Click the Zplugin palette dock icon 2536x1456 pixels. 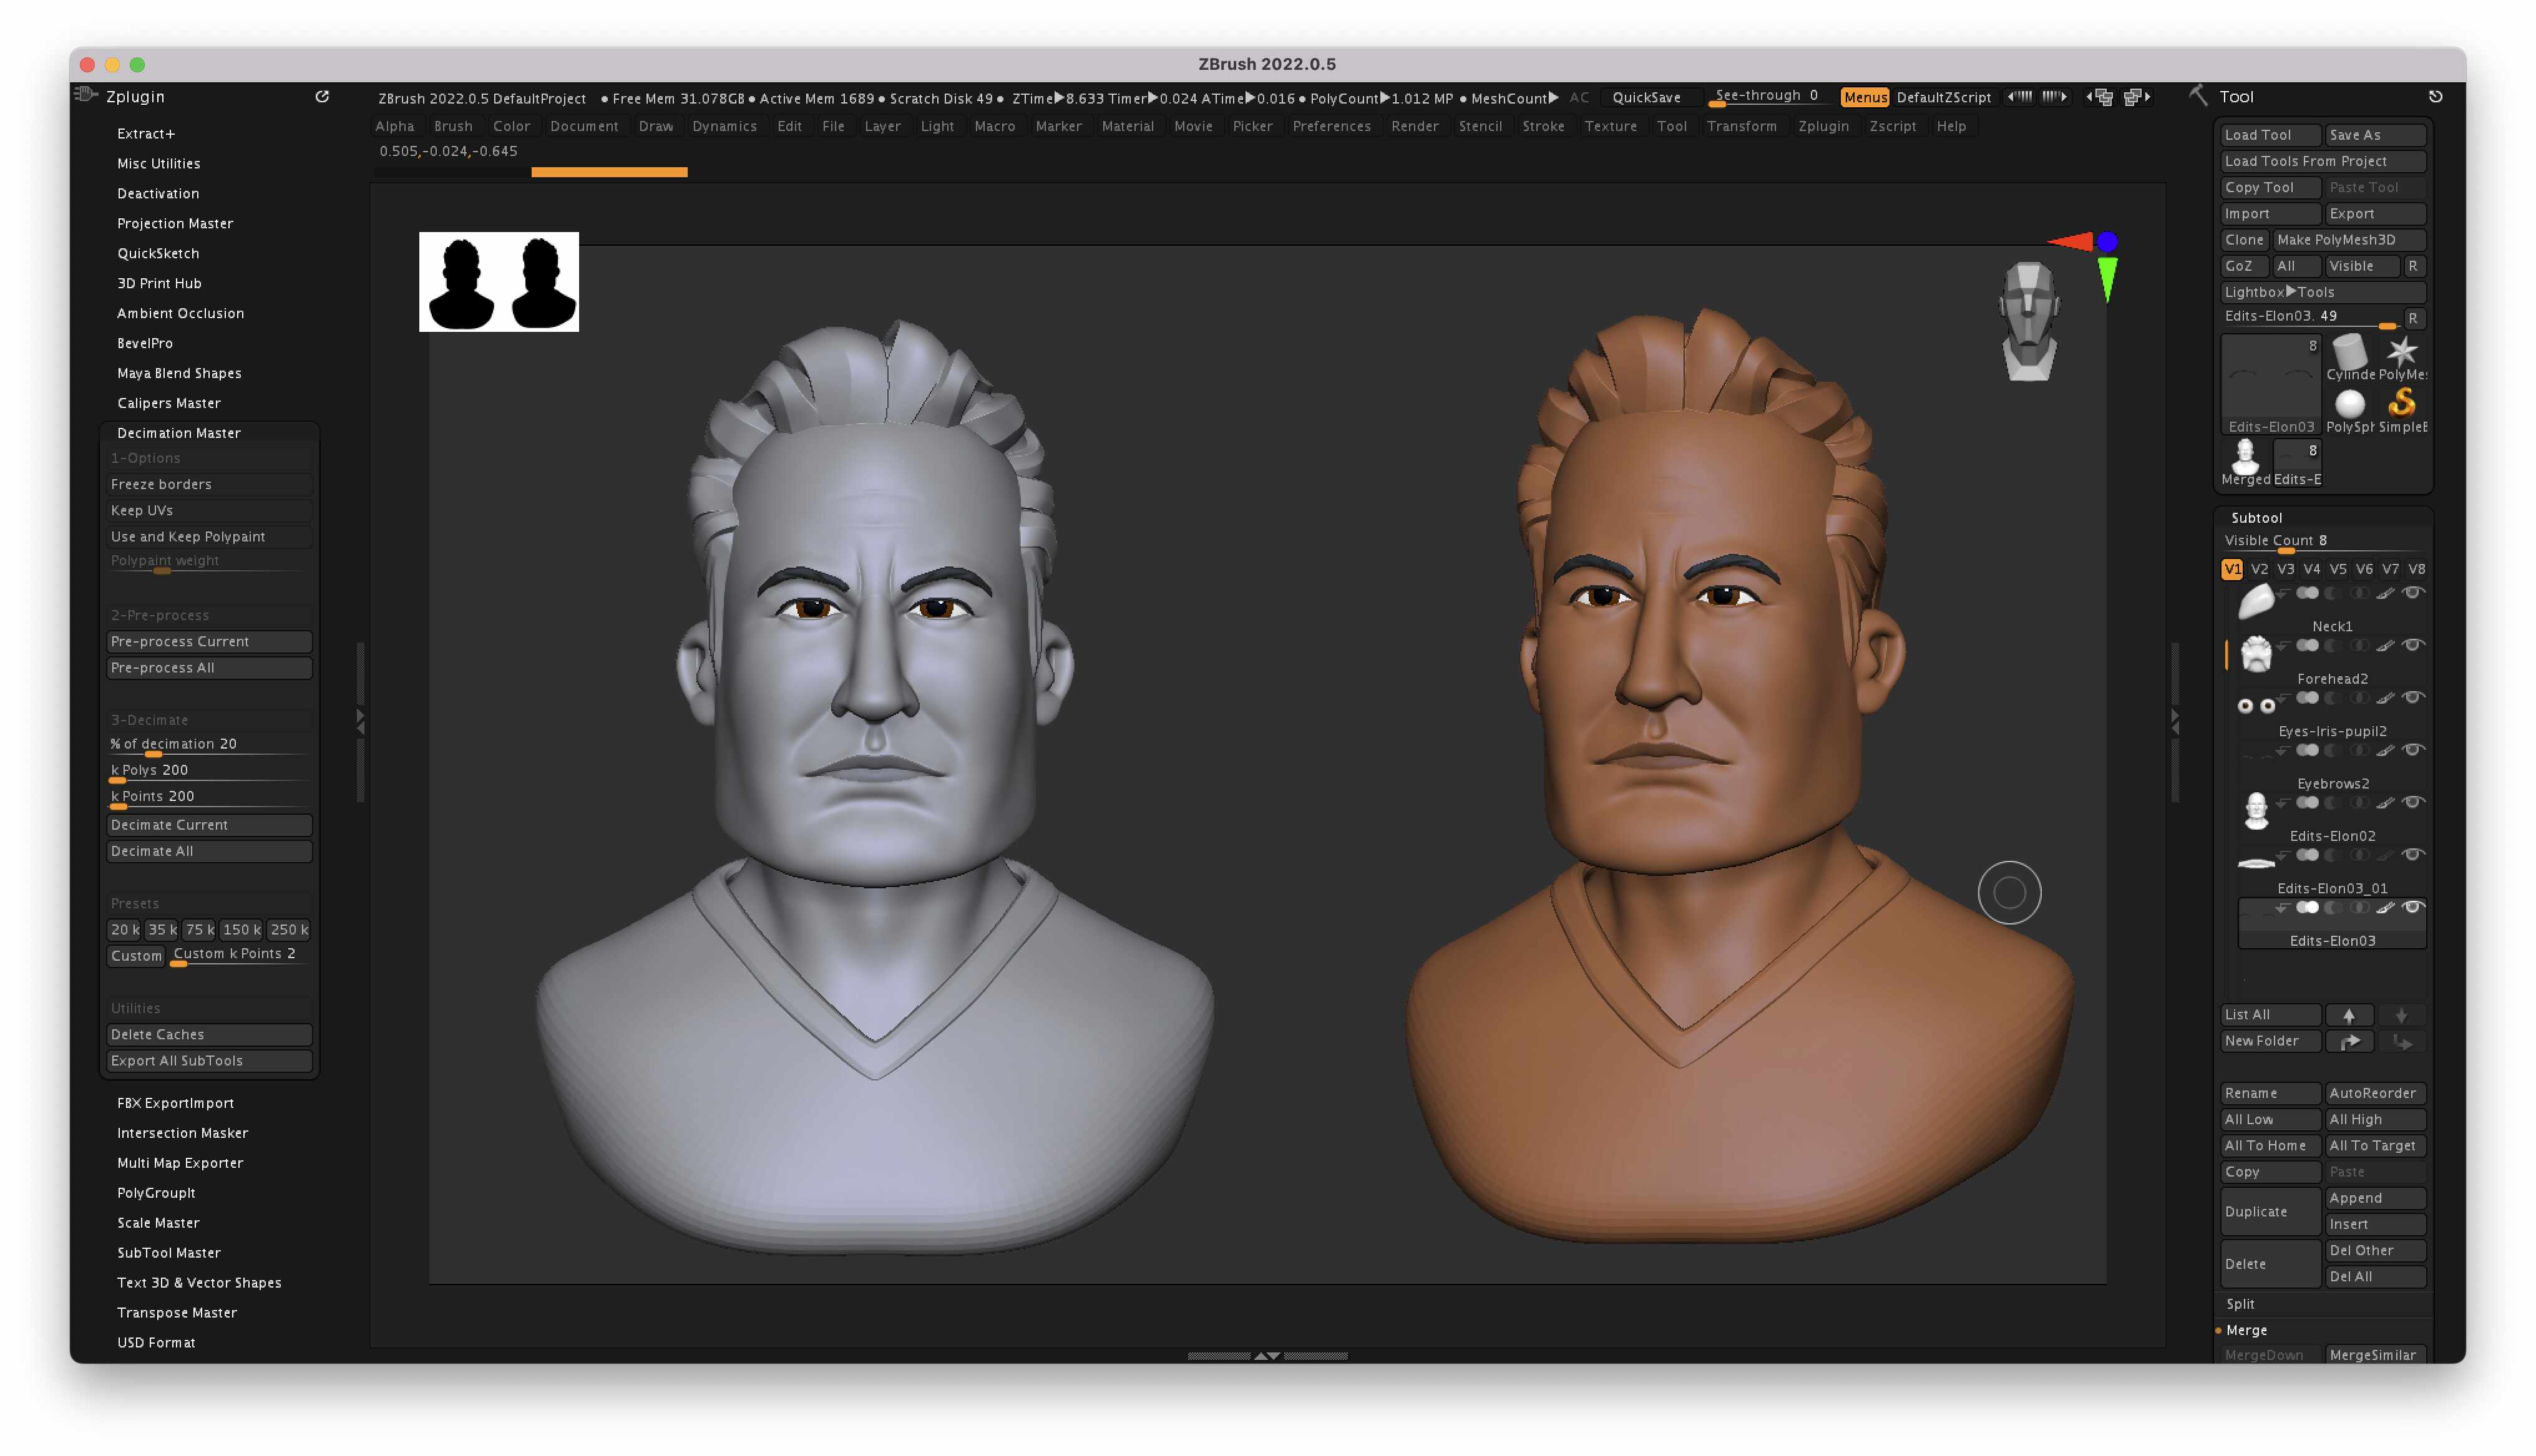click(322, 97)
